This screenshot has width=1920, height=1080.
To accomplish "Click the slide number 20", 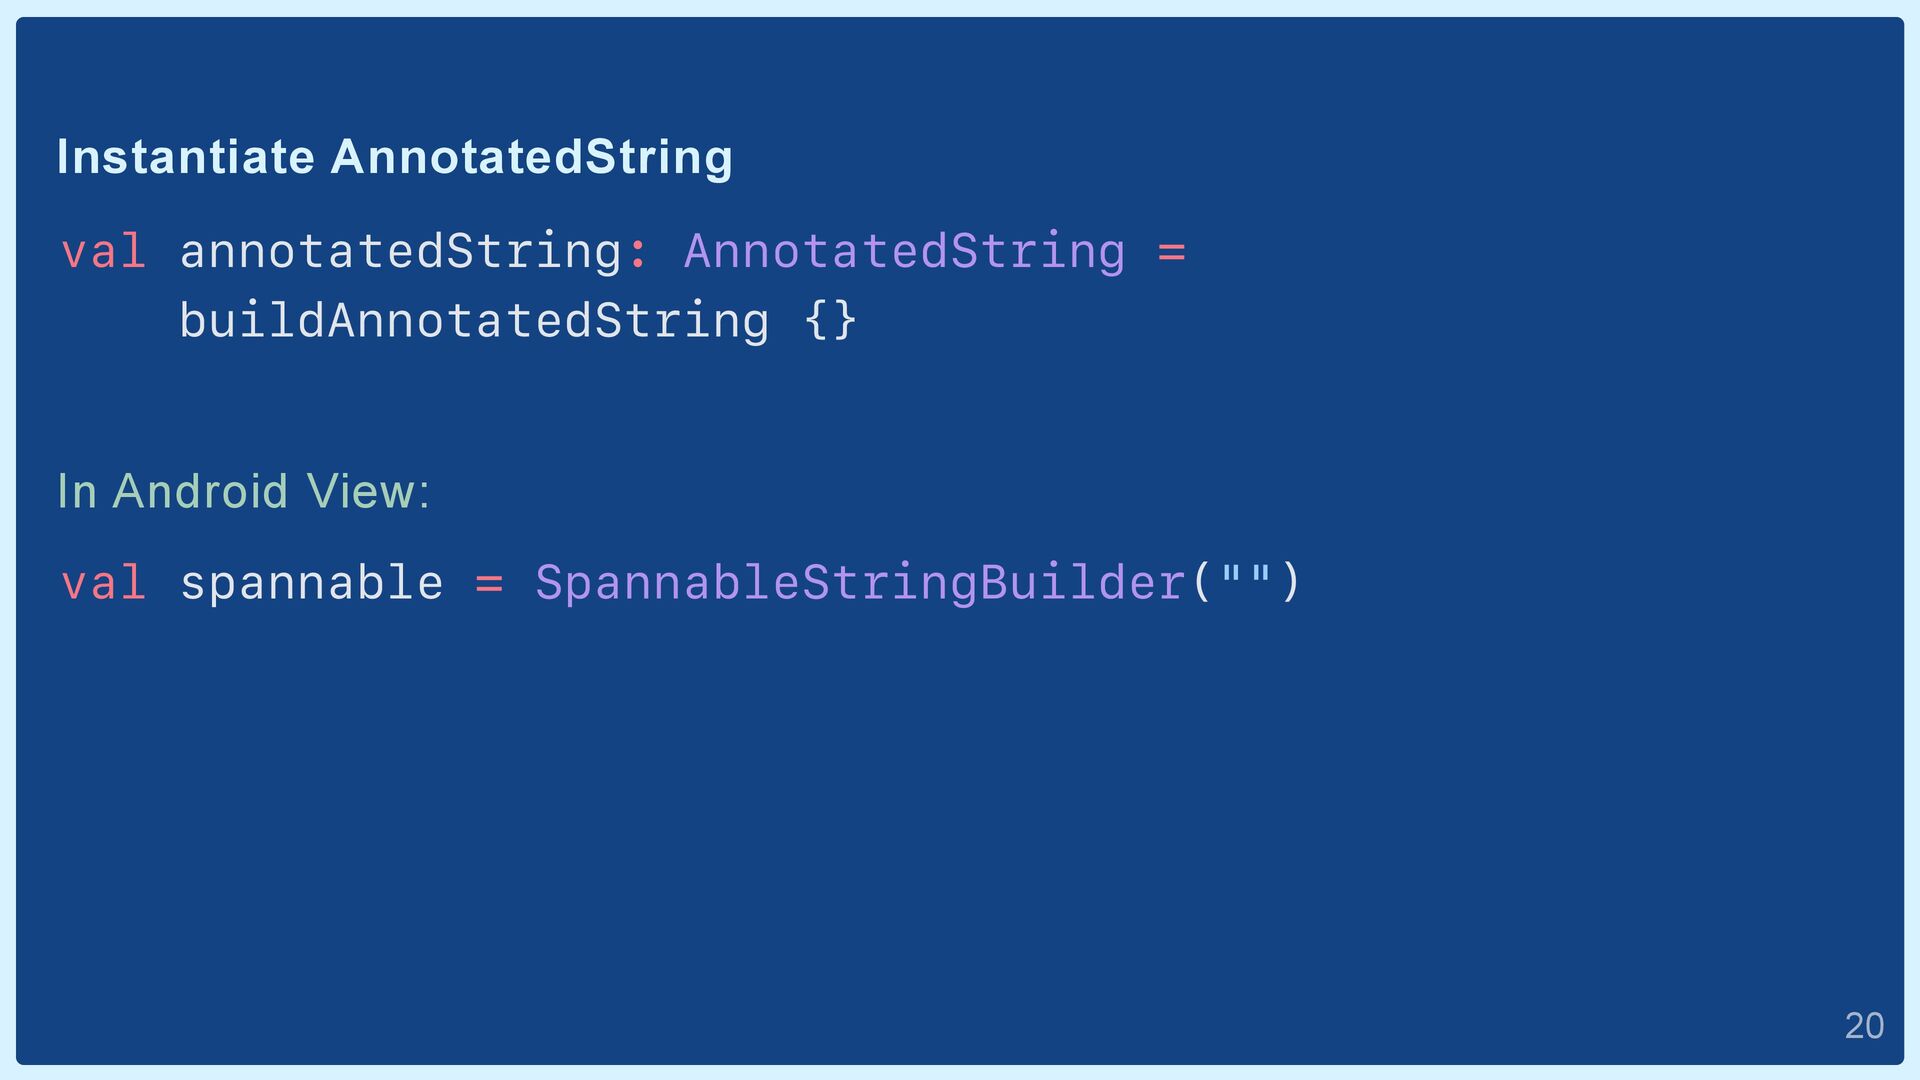I will [x=1864, y=1026].
